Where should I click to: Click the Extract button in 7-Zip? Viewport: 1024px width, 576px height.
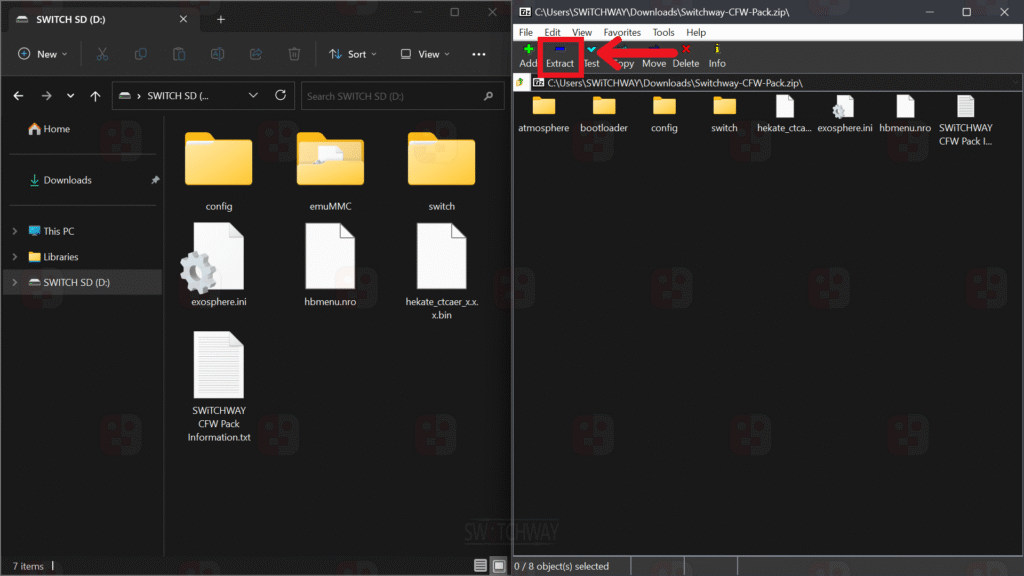pyautogui.click(x=560, y=56)
